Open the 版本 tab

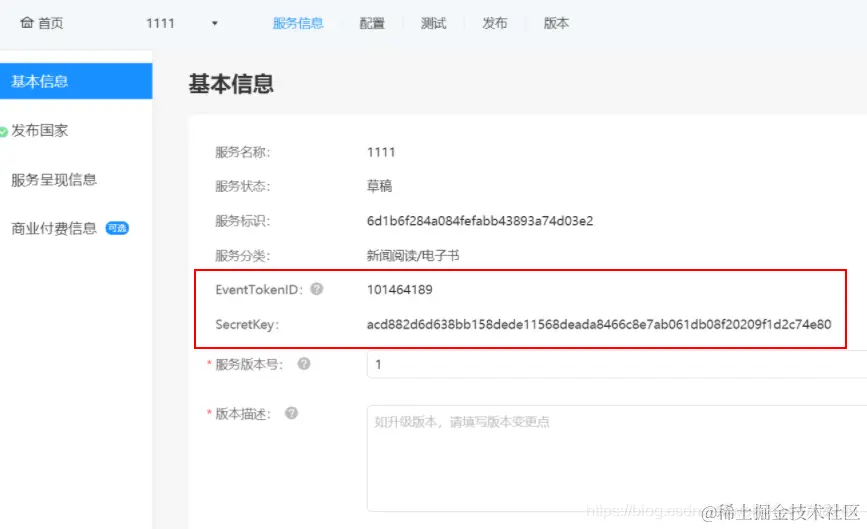coord(556,23)
